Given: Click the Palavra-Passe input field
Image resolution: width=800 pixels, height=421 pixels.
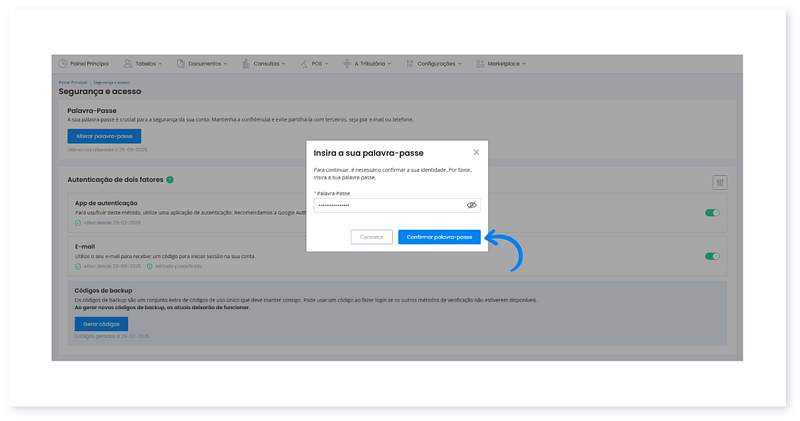Looking at the screenshot, I should coord(388,205).
